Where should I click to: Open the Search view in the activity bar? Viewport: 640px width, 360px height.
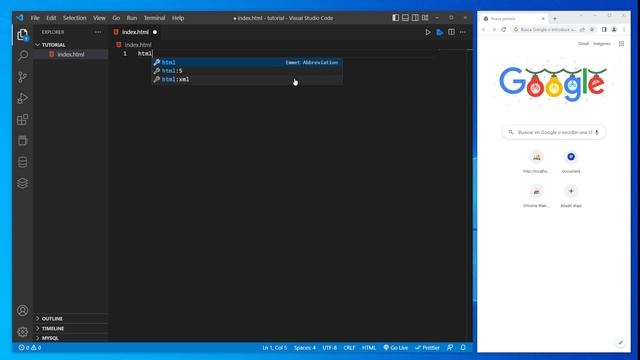click(23, 56)
